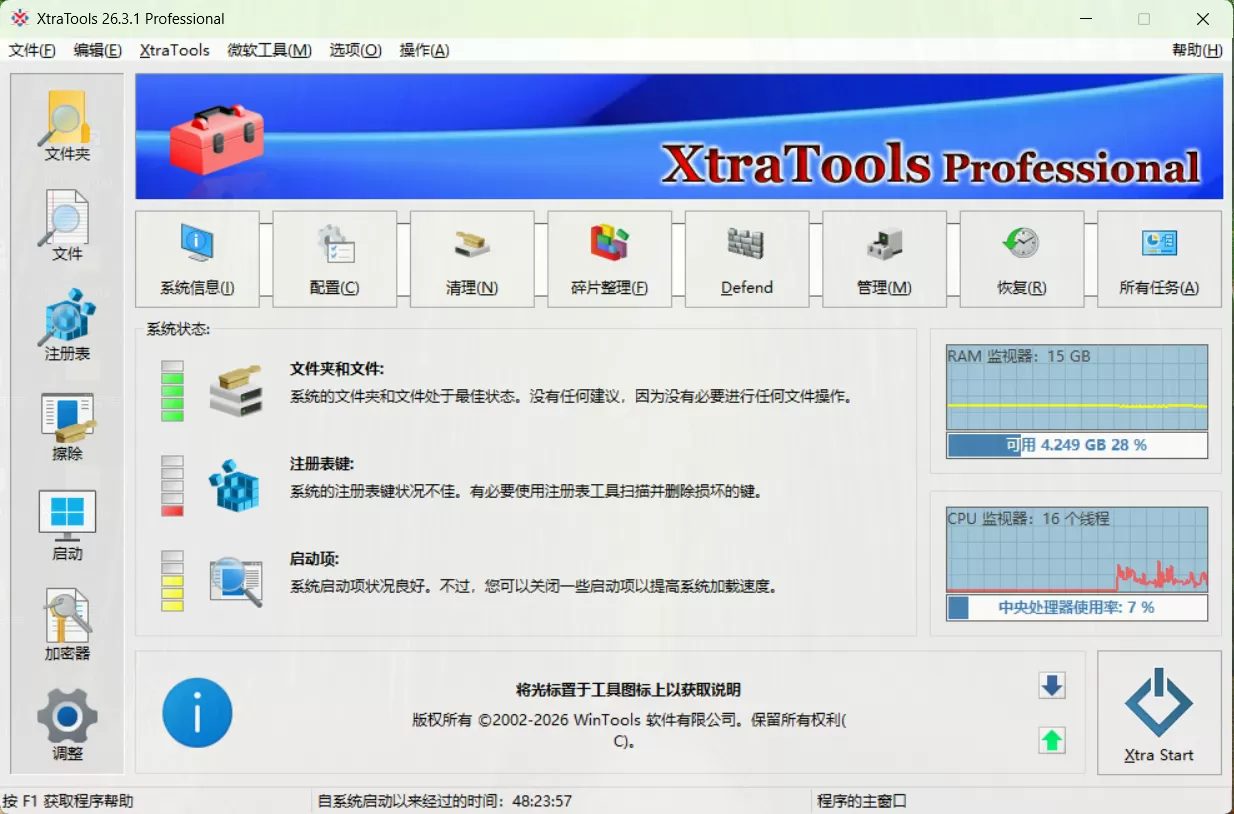The image size is (1234, 814).
Task: Expand the 操作(A) menu
Action: coord(424,50)
